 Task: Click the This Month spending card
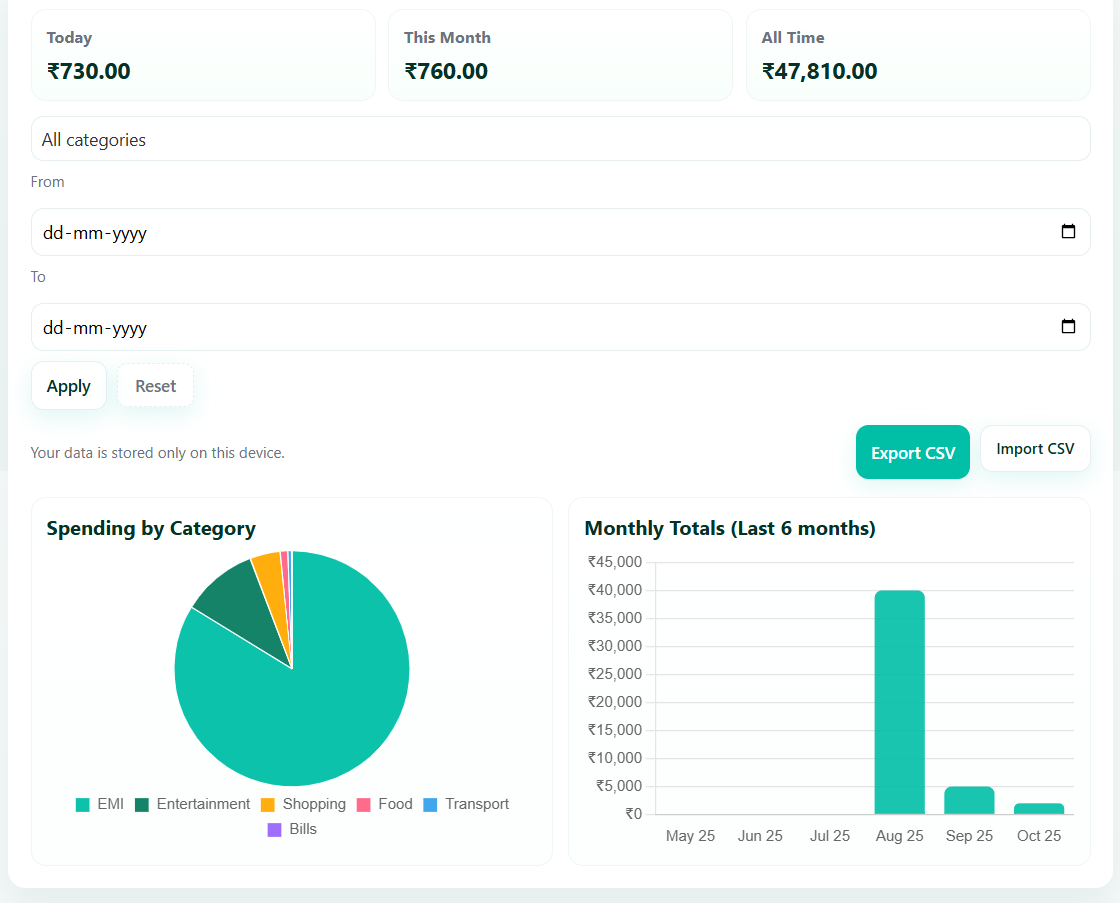[x=560, y=55]
